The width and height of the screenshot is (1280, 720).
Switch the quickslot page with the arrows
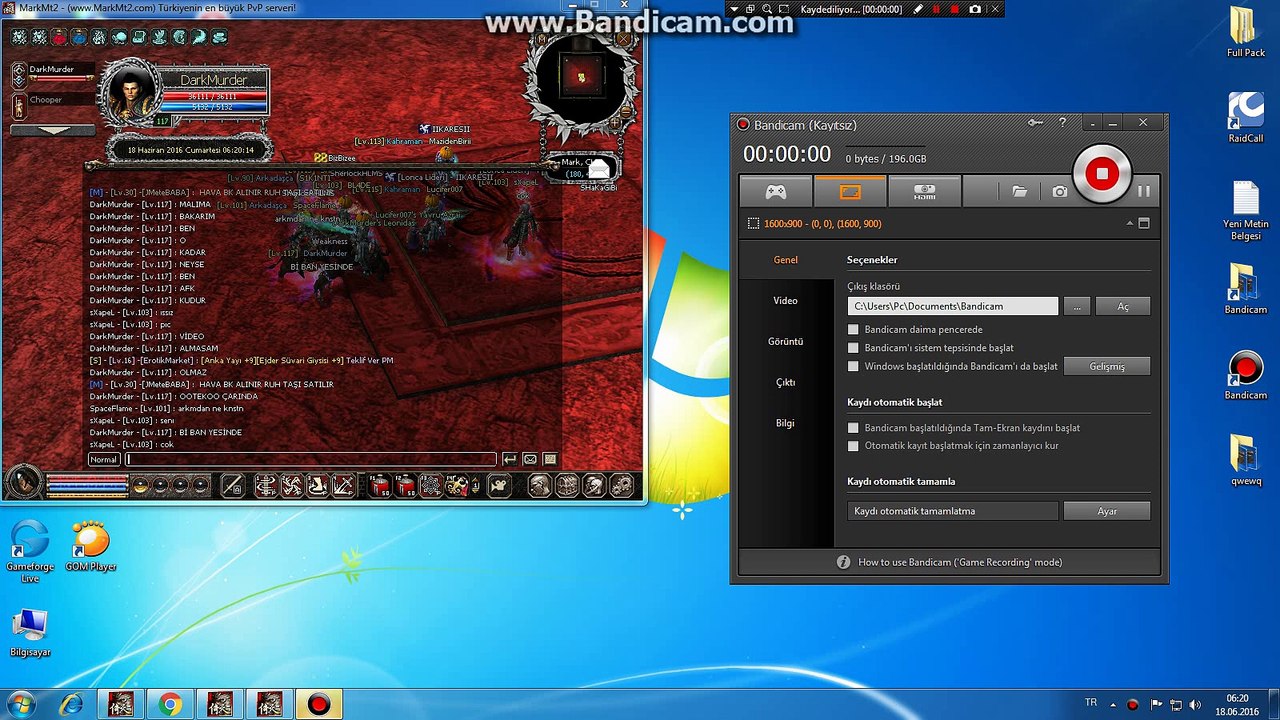tap(476, 486)
